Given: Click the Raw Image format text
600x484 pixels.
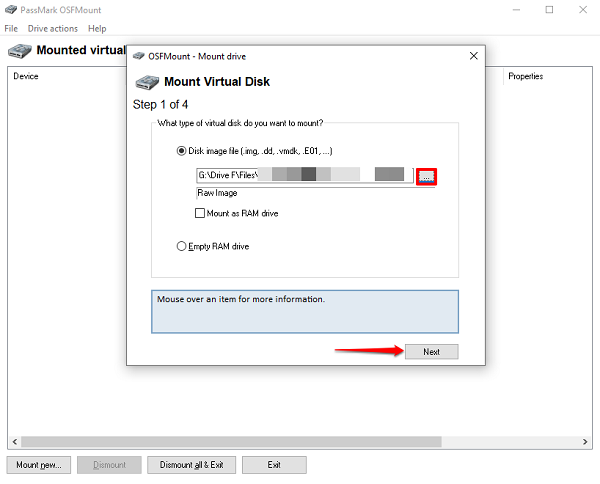Looking at the screenshot, I should click(217, 193).
